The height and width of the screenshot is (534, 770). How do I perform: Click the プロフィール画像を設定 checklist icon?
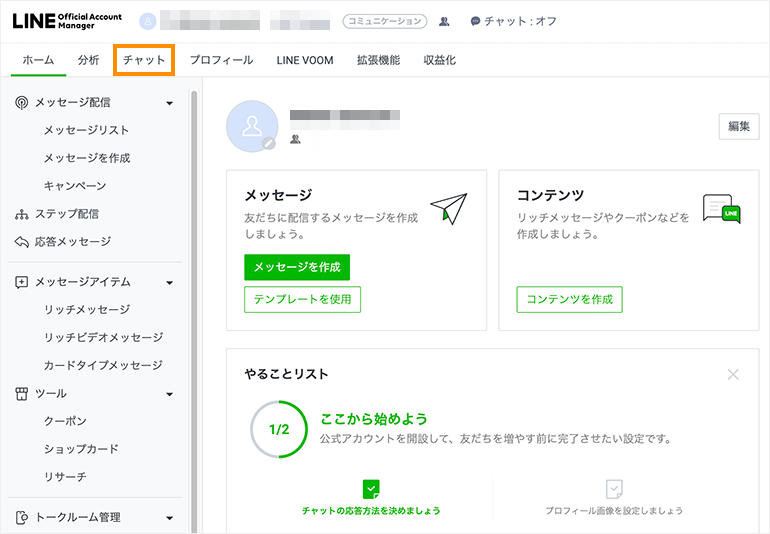coord(614,489)
